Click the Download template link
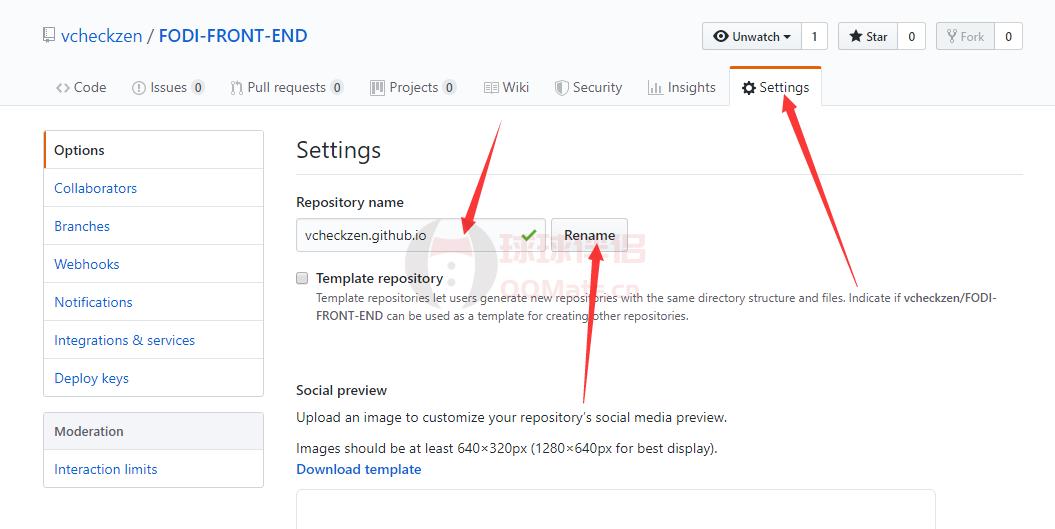The image size is (1055, 529). (x=359, y=469)
